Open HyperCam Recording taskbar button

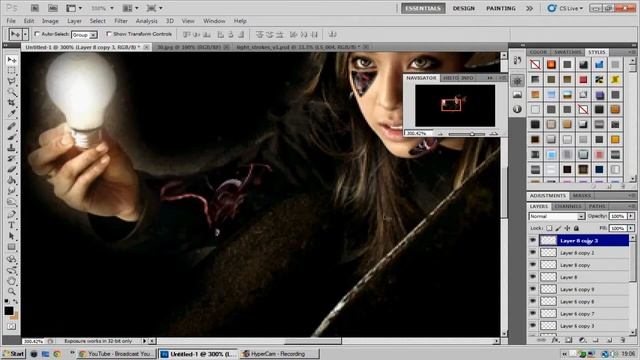(279, 354)
